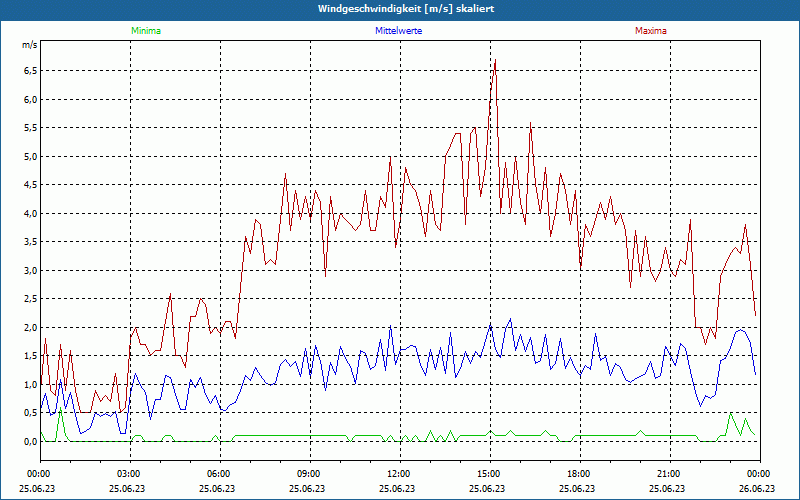Click the 12:00 time label

click(x=399, y=474)
